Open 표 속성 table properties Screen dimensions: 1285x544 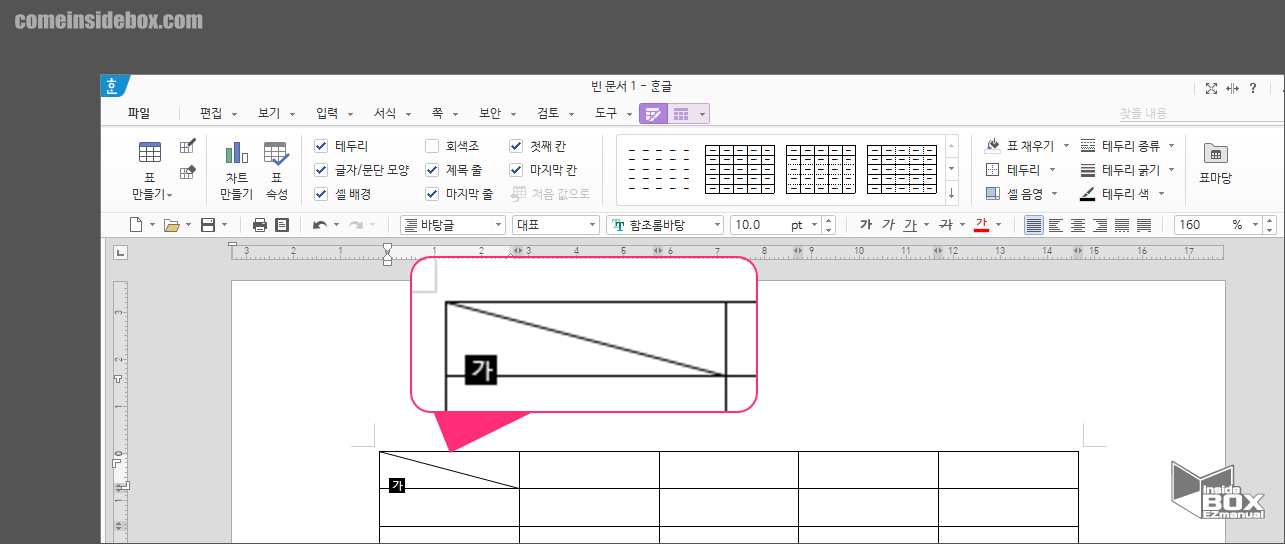[x=276, y=170]
